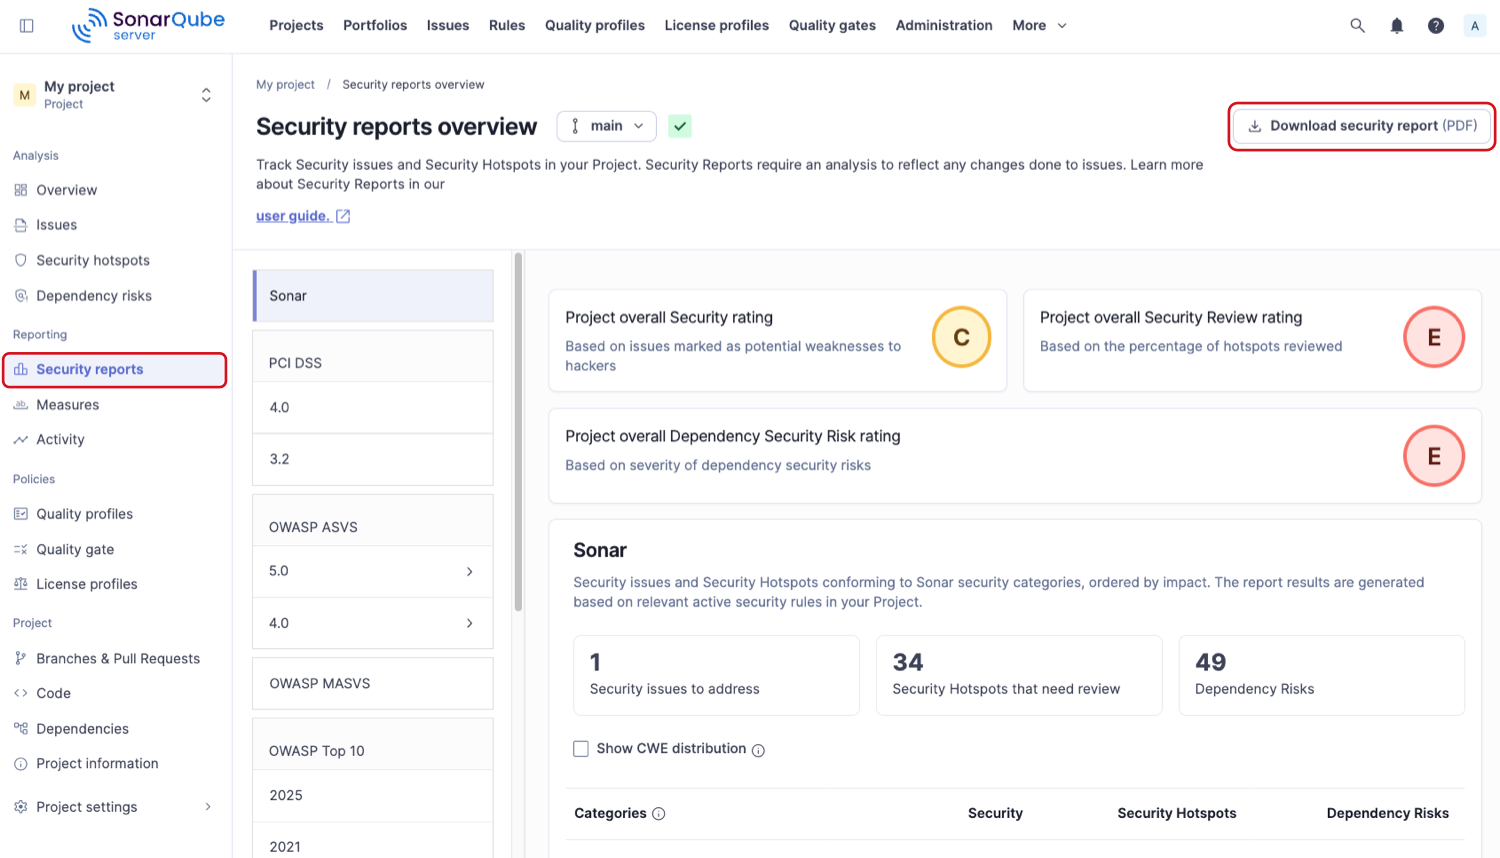The width and height of the screenshot is (1500, 858).
Task: Open Quality gates in the top navigation
Action: [x=832, y=26]
